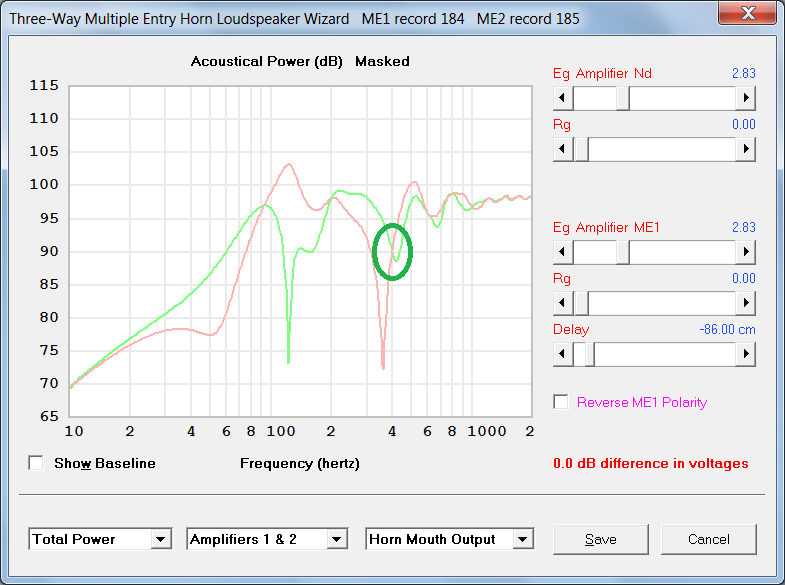The height and width of the screenshot is (585, 785).
Task: Click right arrow of Eg Amplifier ME1 slider
Action: [745, 252]
